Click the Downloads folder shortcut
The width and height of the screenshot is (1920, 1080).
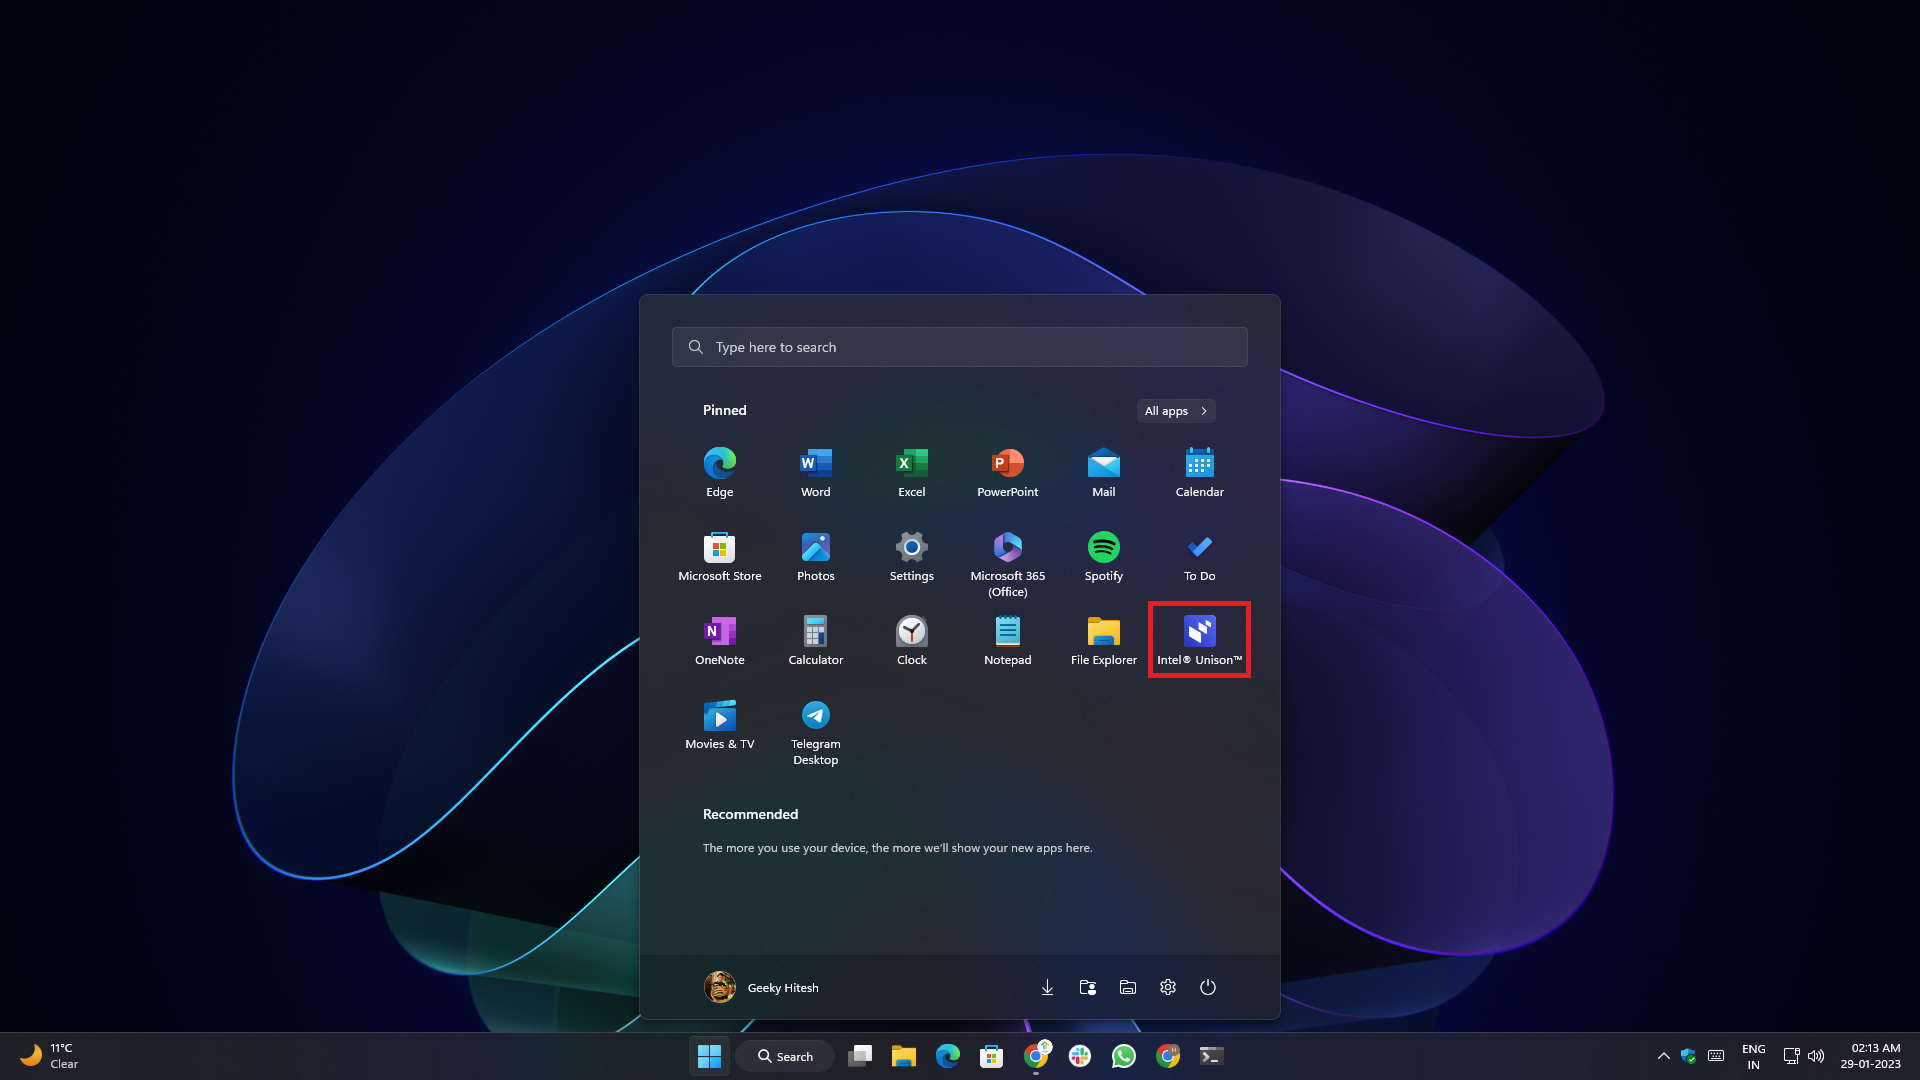[x=1047, y=986]
